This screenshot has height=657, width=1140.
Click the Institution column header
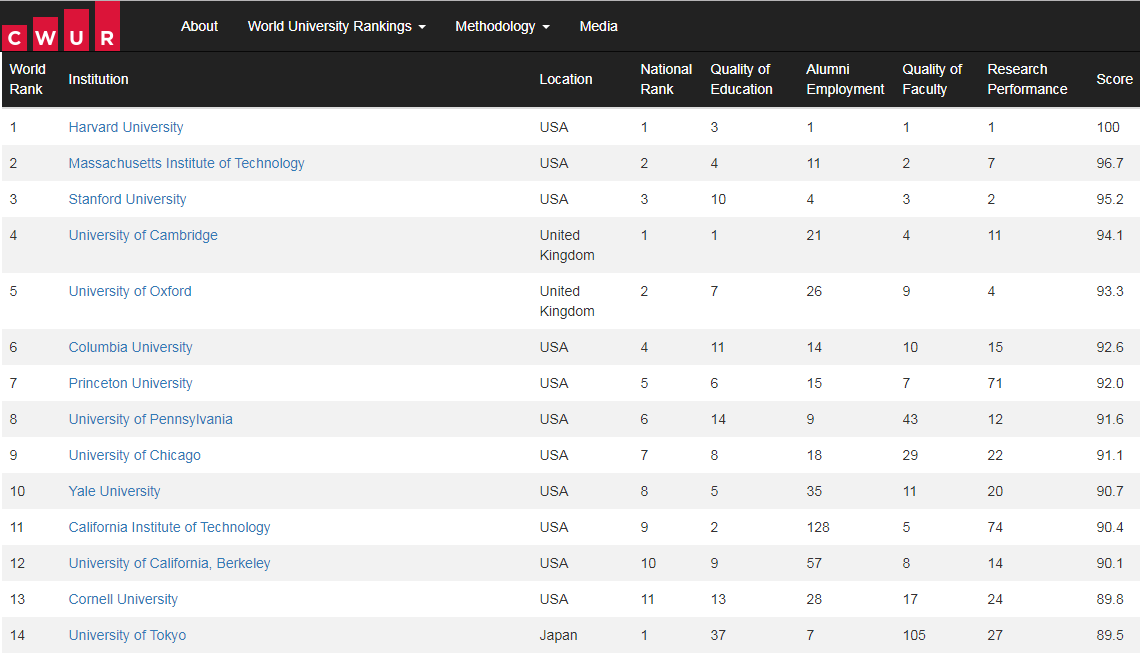coord(98,79)
